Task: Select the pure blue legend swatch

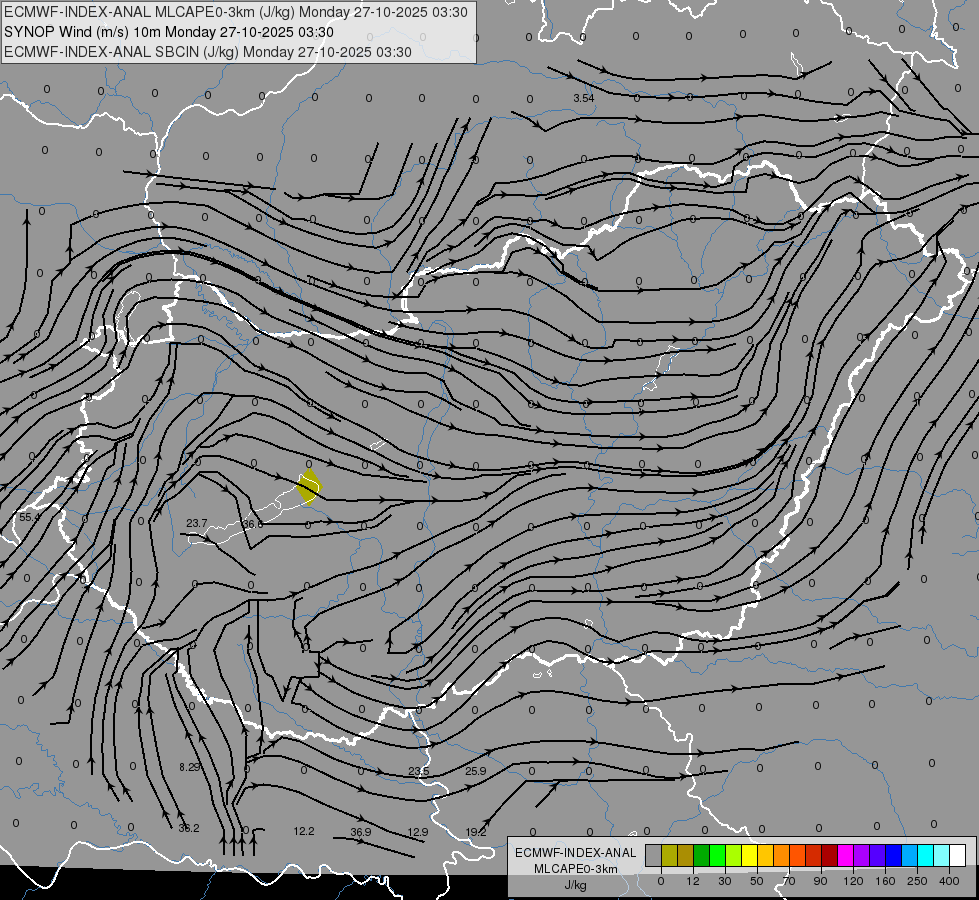Action: pos(893,855)
